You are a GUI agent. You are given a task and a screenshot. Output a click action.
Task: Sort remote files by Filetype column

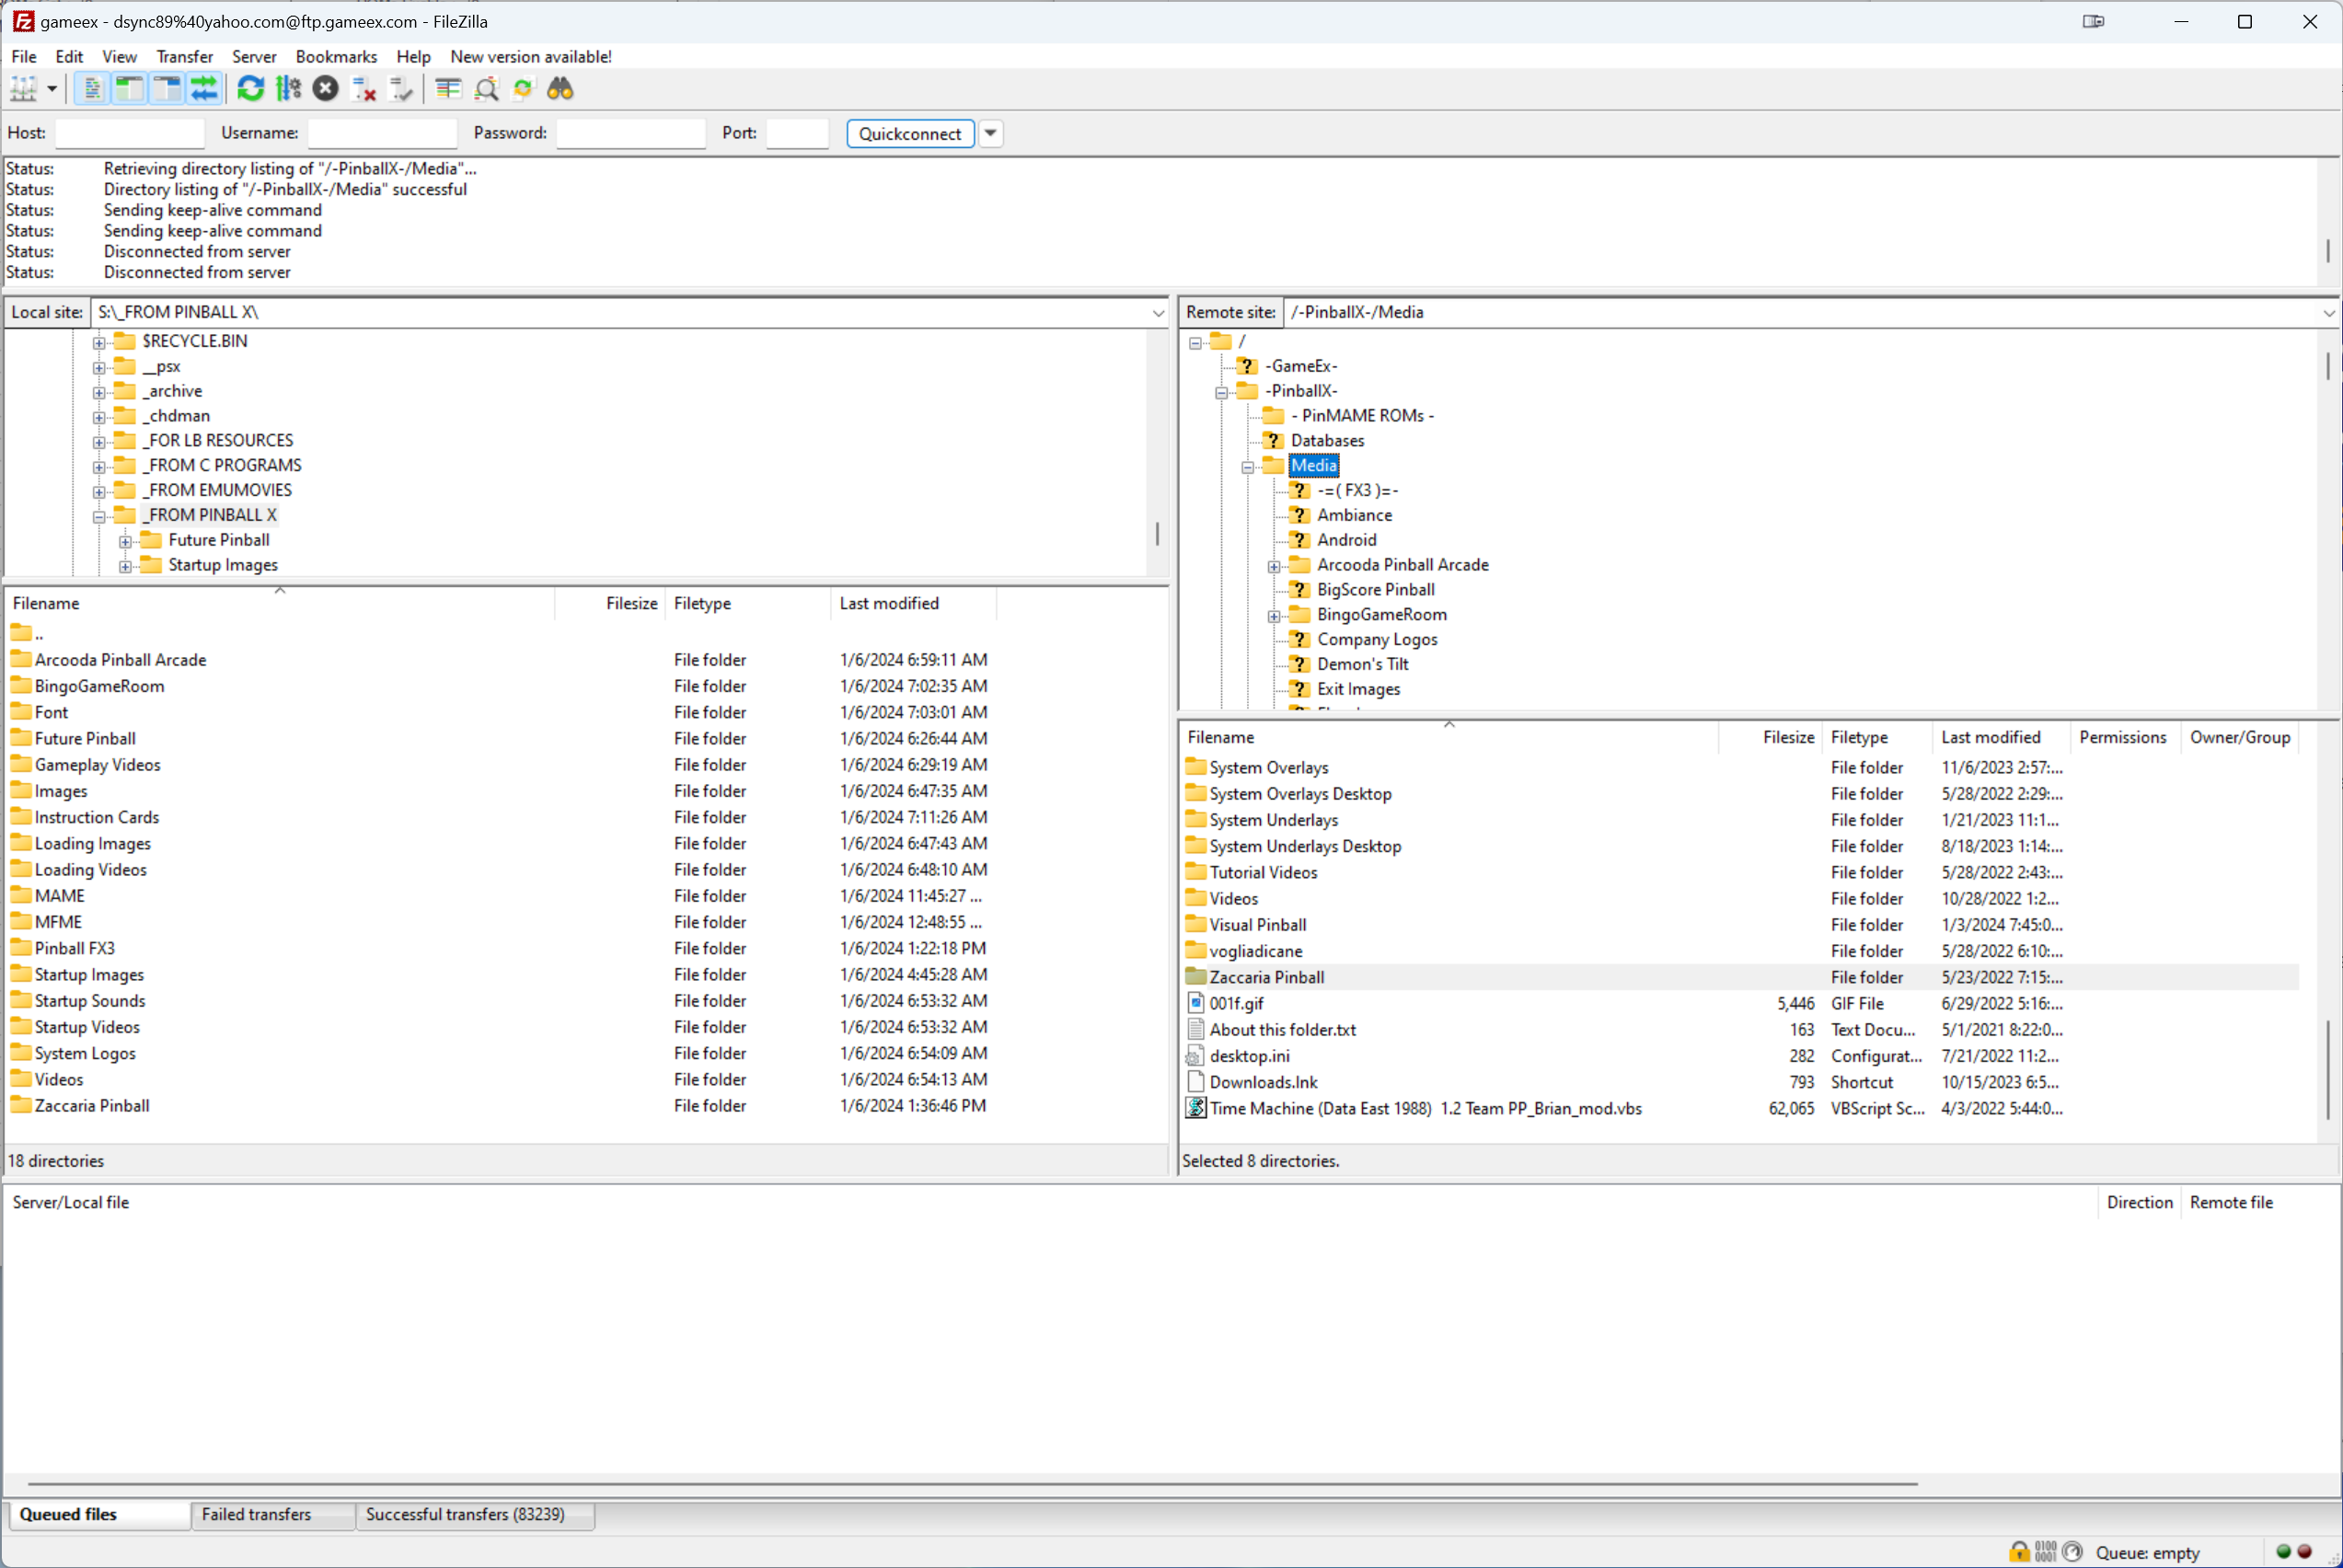(x=1876, y=737)
